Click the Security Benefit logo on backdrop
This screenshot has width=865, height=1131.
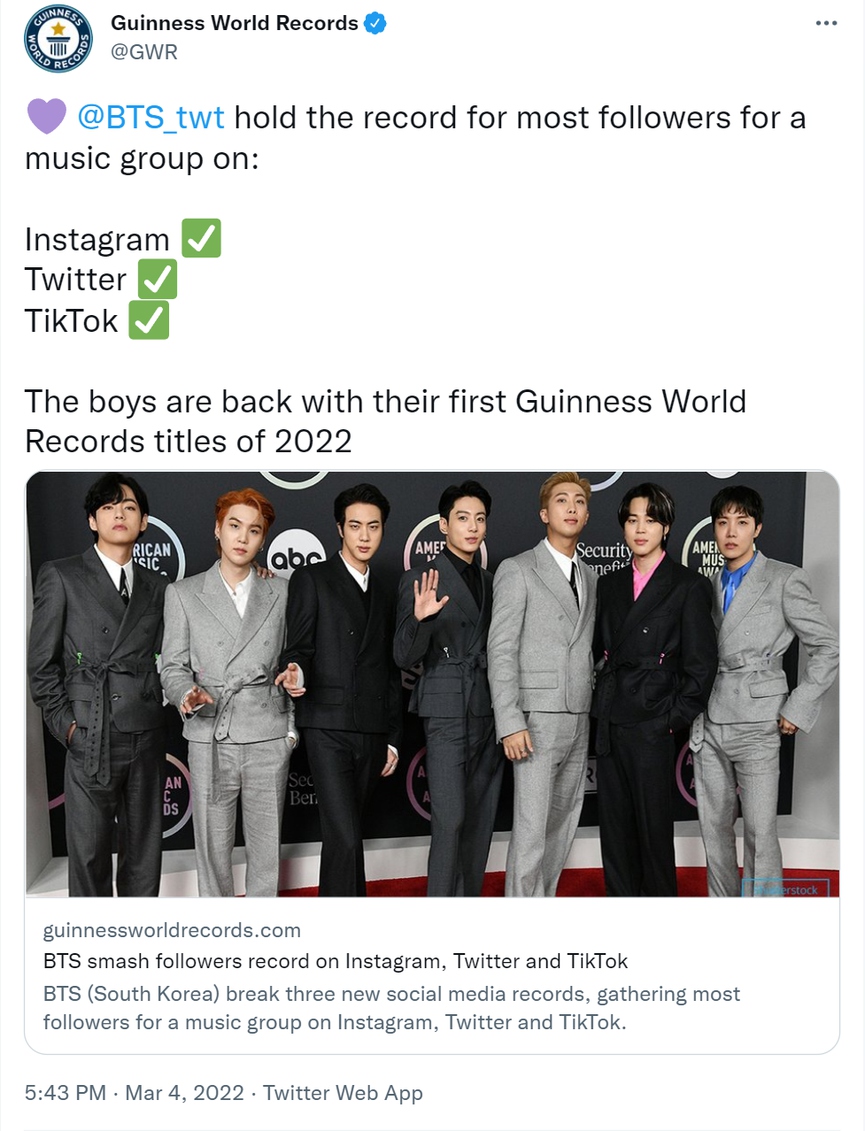point(605,558)
